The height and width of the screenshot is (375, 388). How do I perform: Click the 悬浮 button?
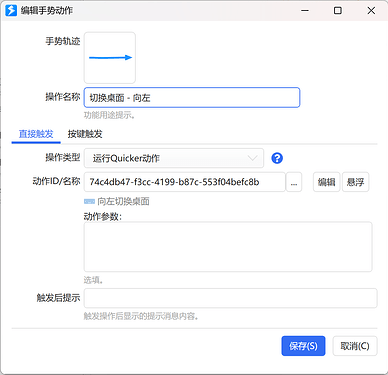pyautogui.click(x=355, y=182)
